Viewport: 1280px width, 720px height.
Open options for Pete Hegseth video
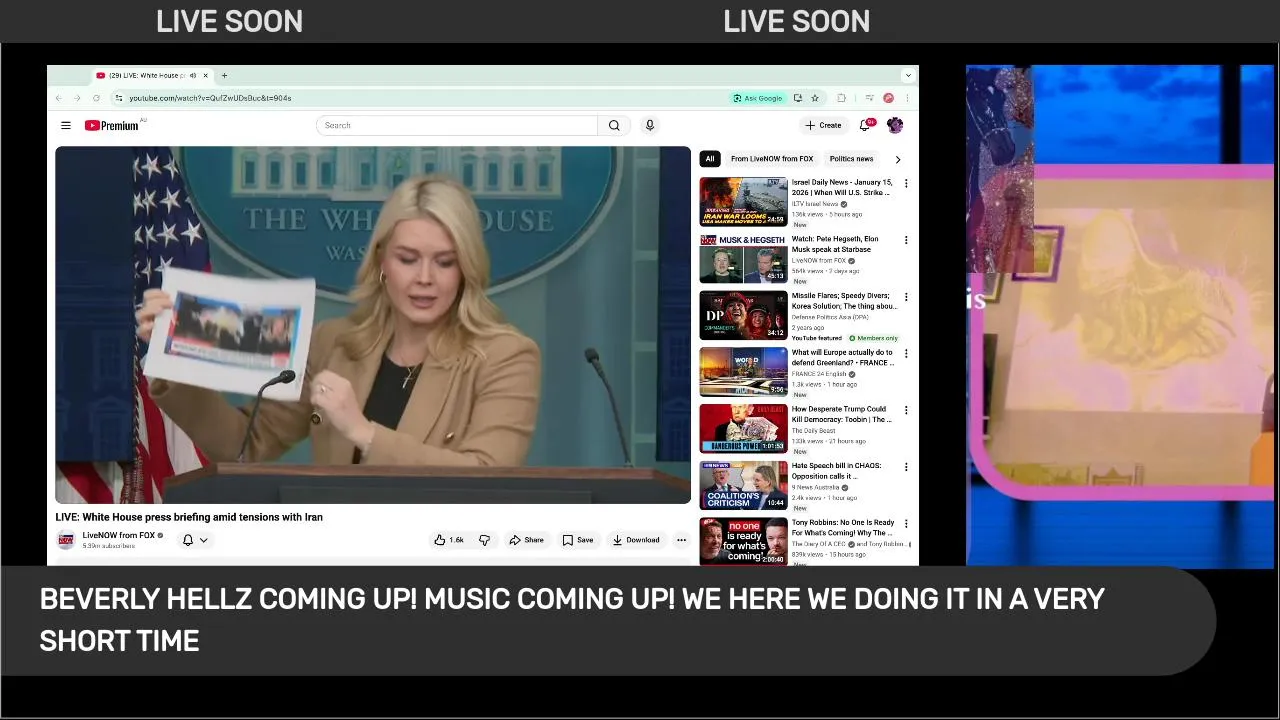(906, 241)
